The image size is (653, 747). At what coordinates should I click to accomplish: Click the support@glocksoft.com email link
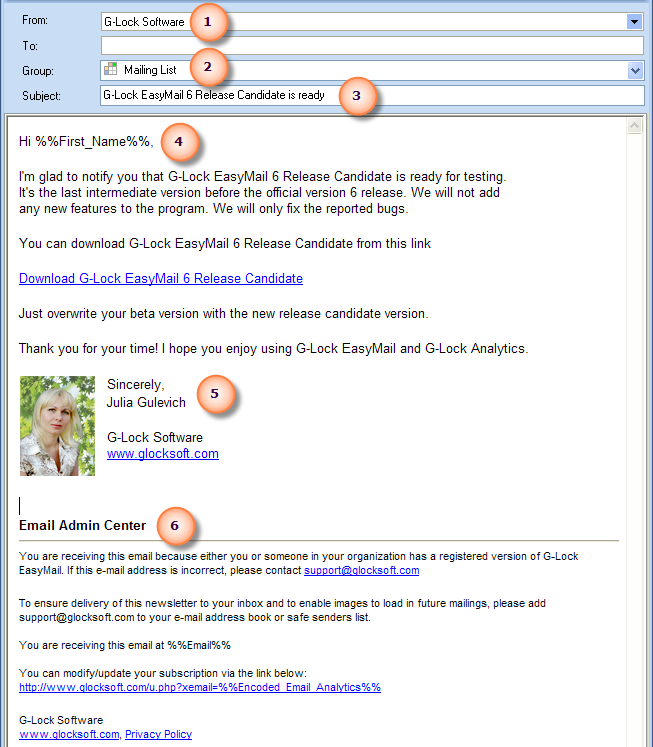tap(362, 570)
